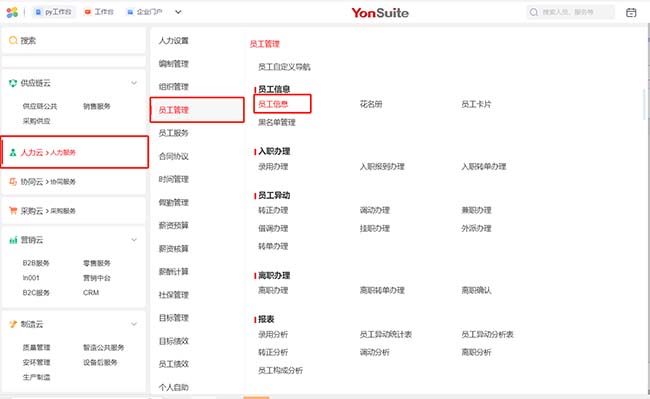
Task: Click the 人力云 person icon
Action: (13, 152)
